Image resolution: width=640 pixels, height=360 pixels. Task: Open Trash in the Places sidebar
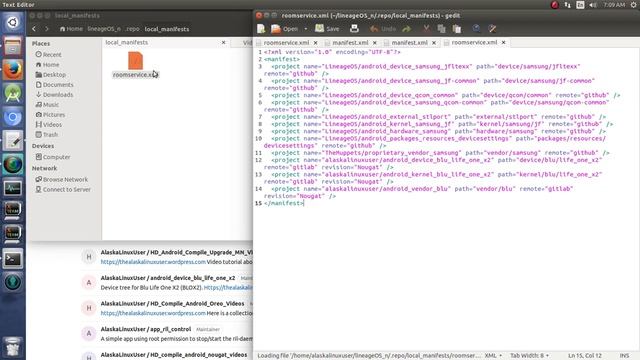(x=46, y=135)
